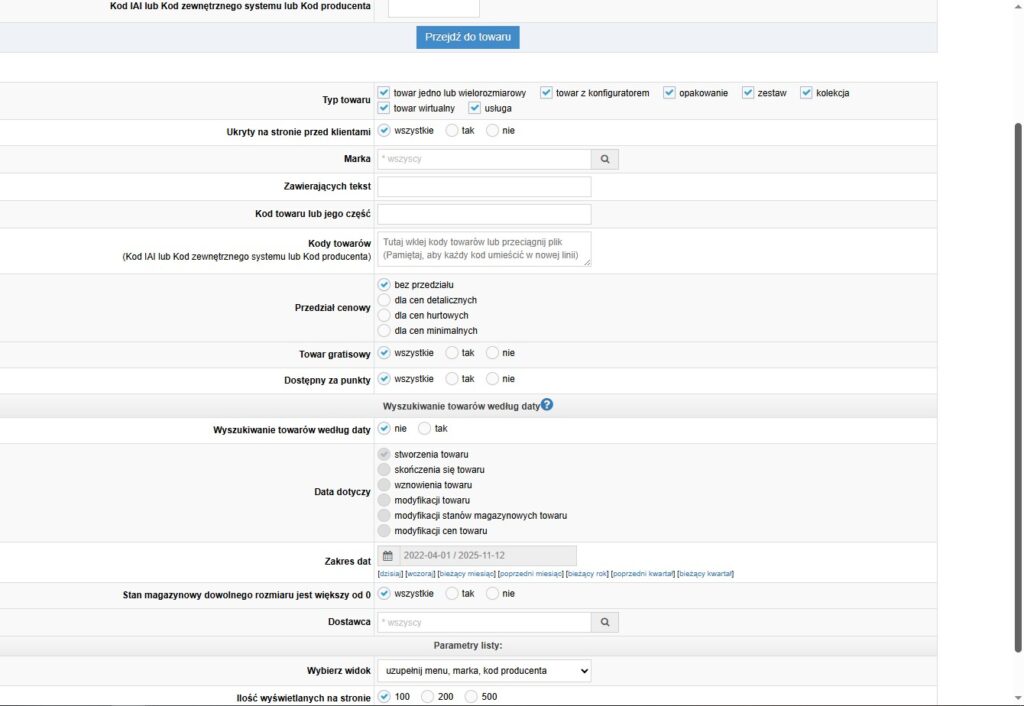
Task: Choose 'tak' for Towar gratisowy
Action: point(452,352)
